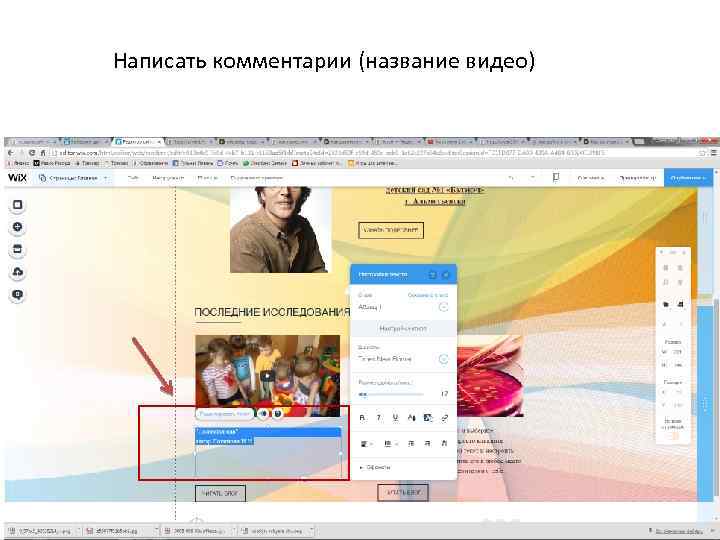Click the browser back arrow
The height and width of the screenshot is (540, 720).
pyautogui.click(x=11, y=153)
